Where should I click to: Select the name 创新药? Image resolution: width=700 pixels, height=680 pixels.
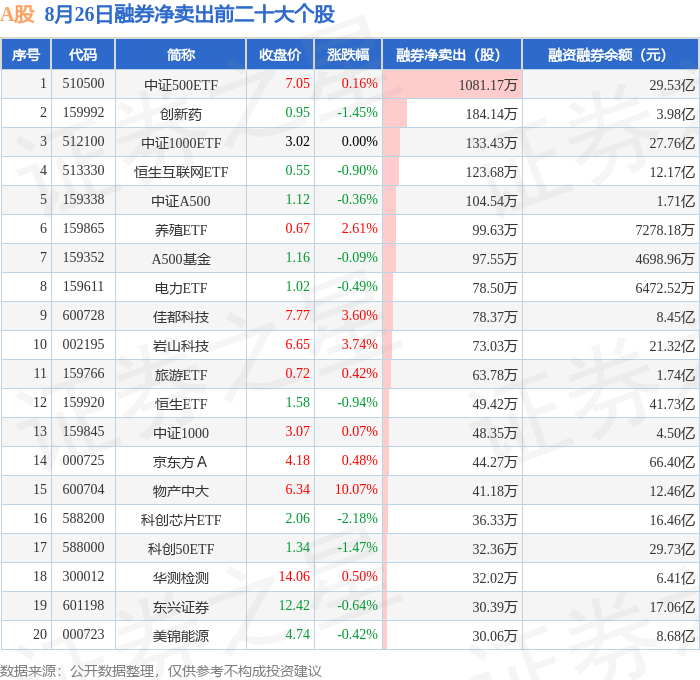[x=181, y=114]
